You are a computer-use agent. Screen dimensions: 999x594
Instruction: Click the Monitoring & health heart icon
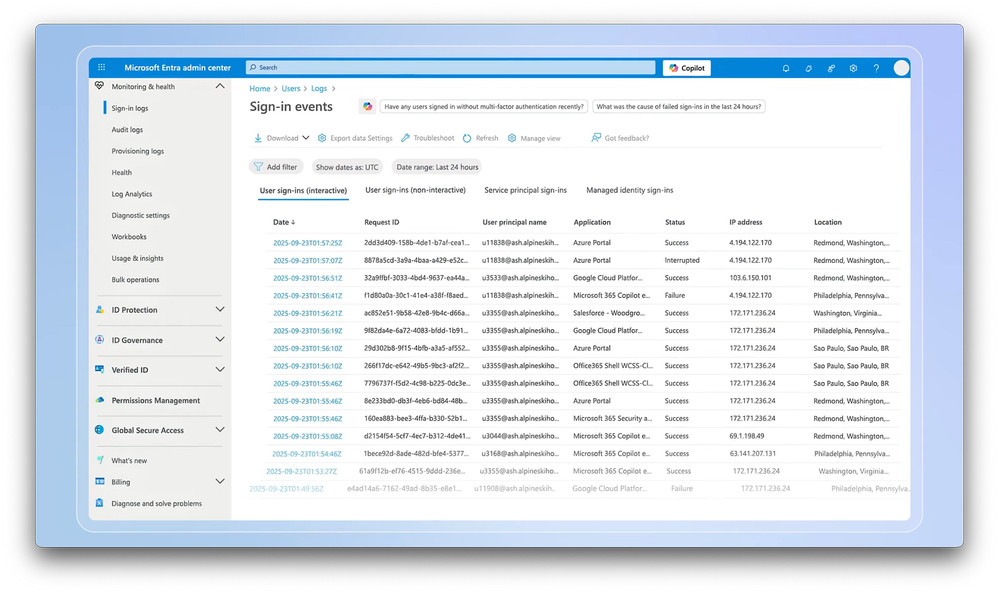[x=99, y=85]
